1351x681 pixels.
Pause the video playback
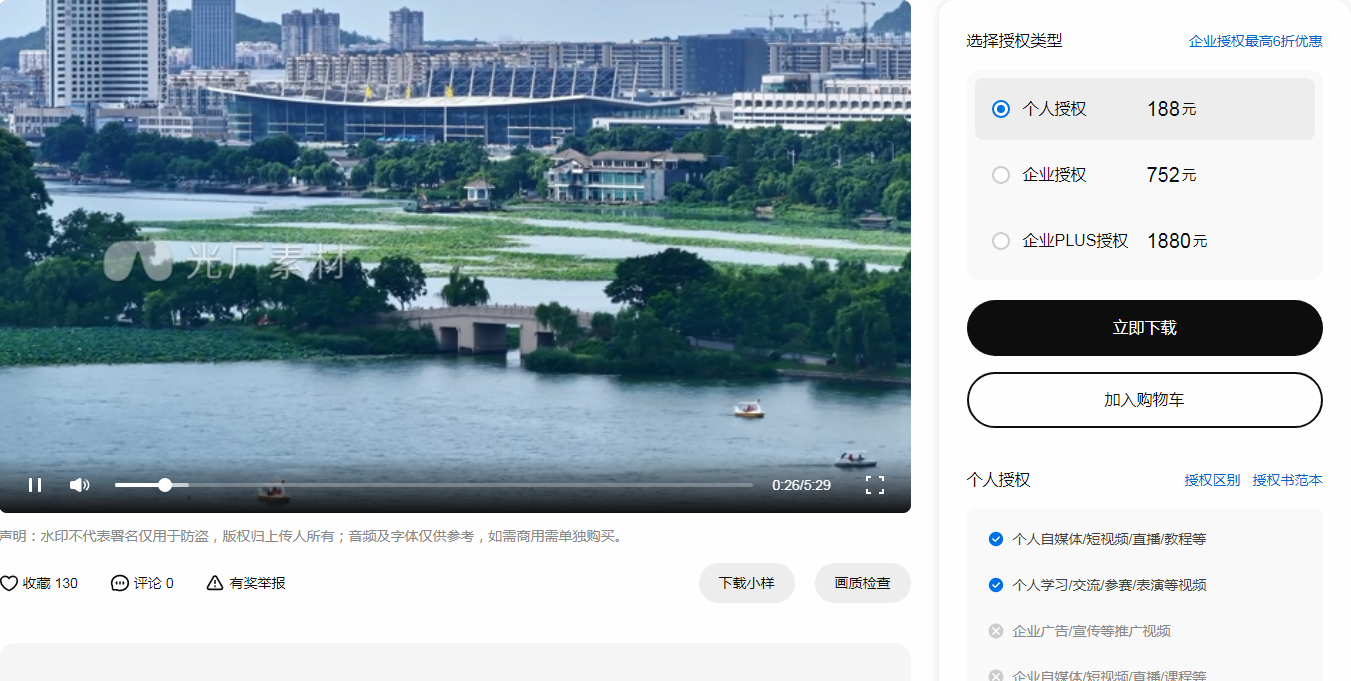35,485
